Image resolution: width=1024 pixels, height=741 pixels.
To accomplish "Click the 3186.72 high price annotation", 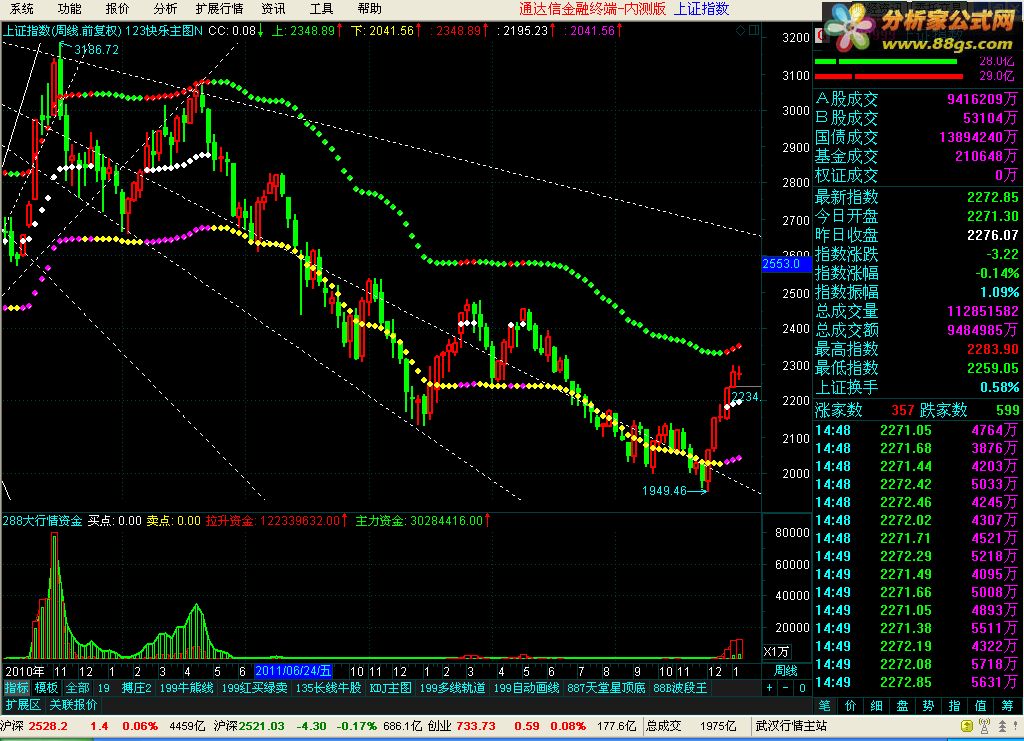I will pyautogui.click(x=96, y=50).
